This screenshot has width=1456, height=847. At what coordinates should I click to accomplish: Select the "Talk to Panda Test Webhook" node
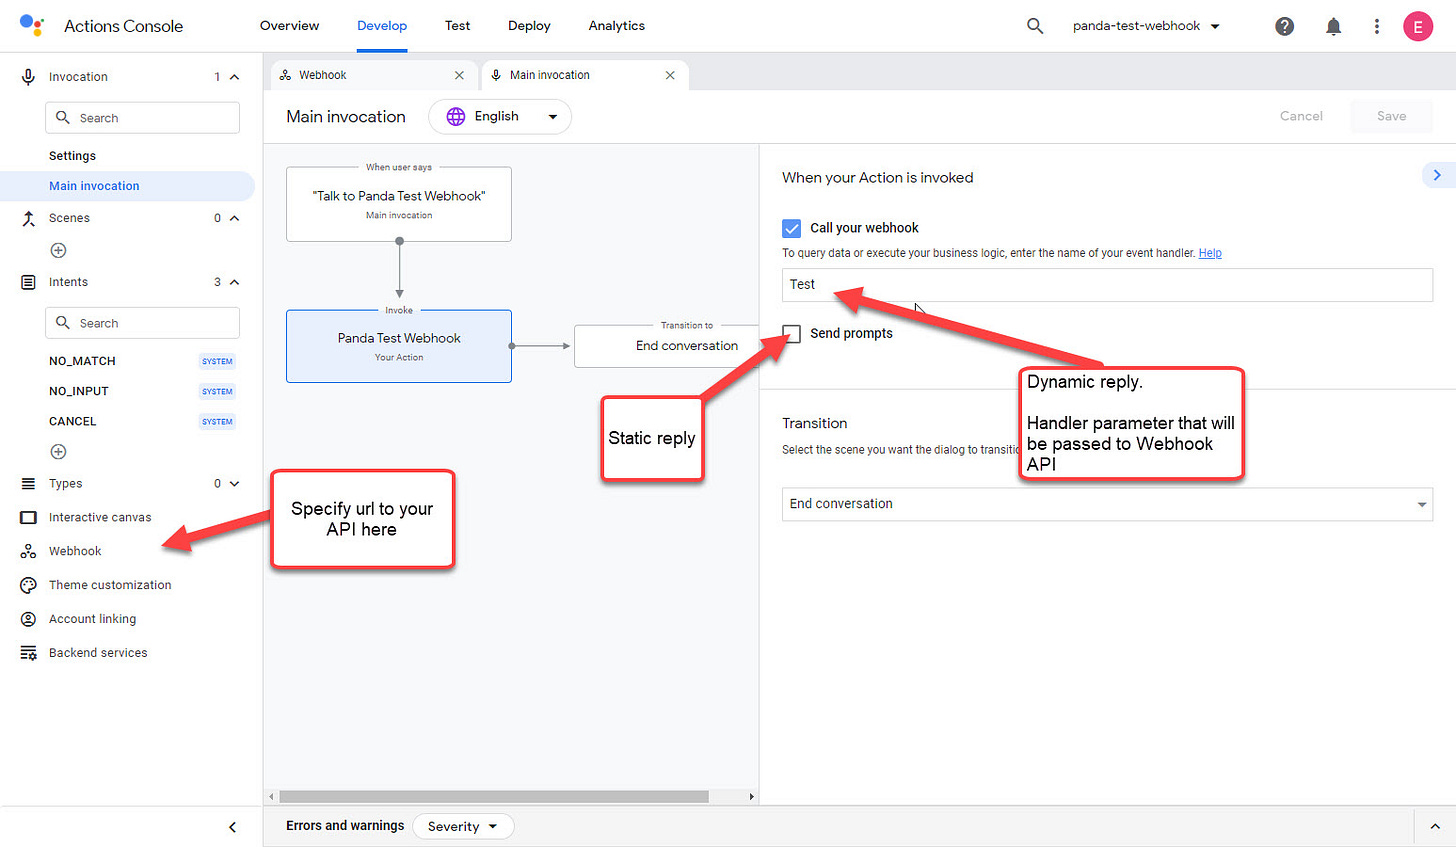point(399,204)
